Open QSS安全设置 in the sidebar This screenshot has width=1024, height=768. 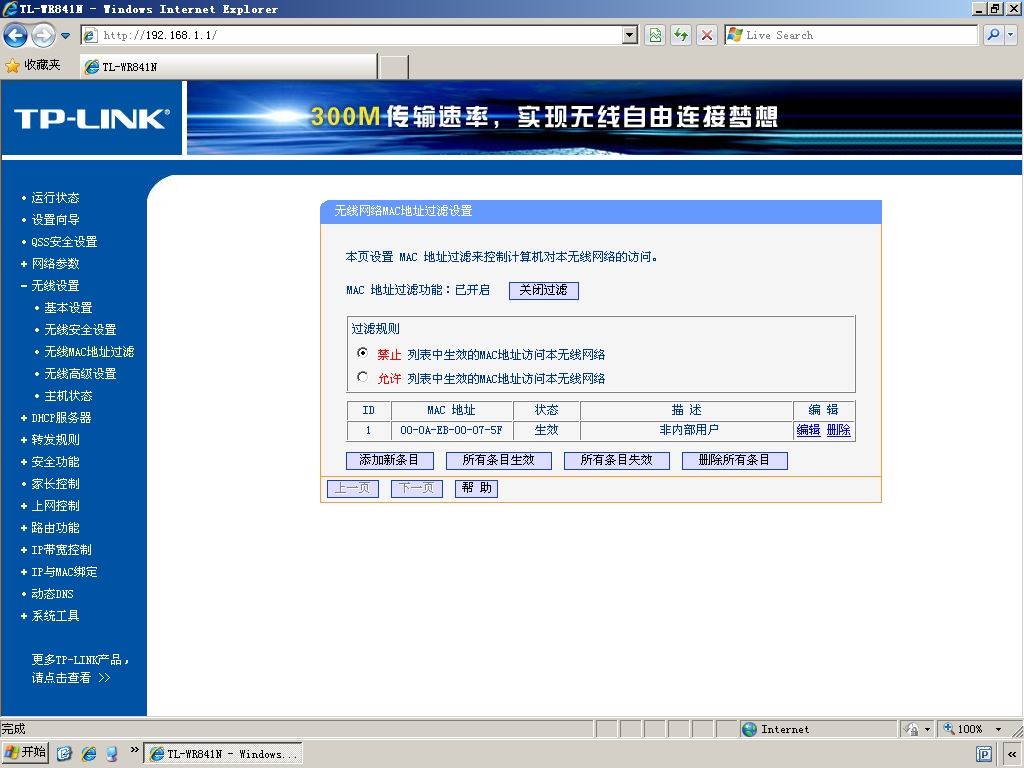(x=64, y=242)
